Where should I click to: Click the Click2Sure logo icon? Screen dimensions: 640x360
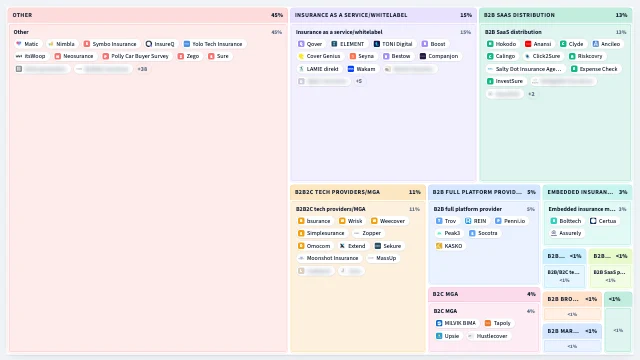click(527, 56)
